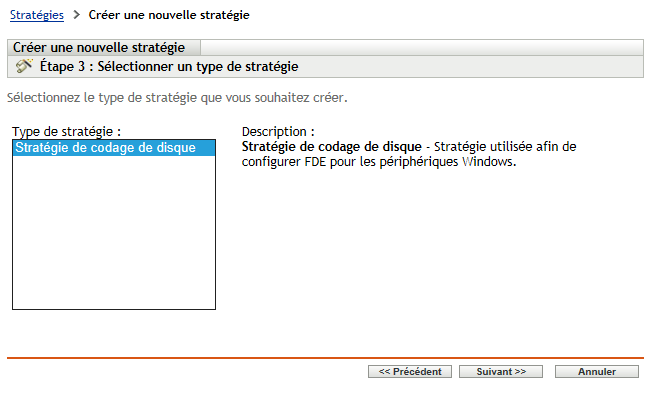
Task: Click the bold Stratégie de codage de disque description title
Action: click(x=331, y=147)
